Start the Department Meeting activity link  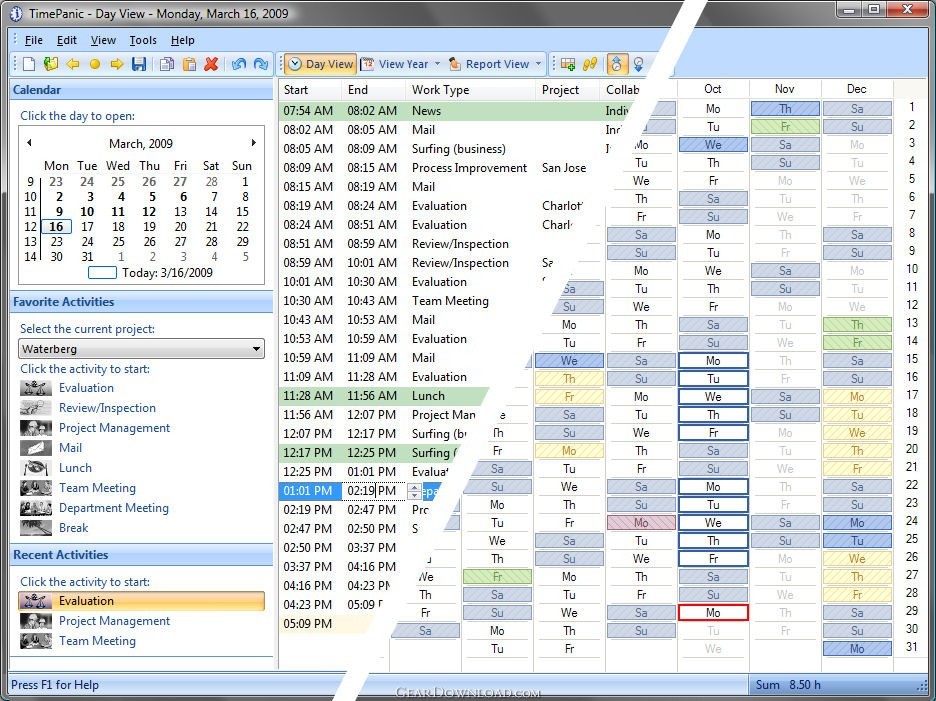pyautogui.click(x=114, y=508)
